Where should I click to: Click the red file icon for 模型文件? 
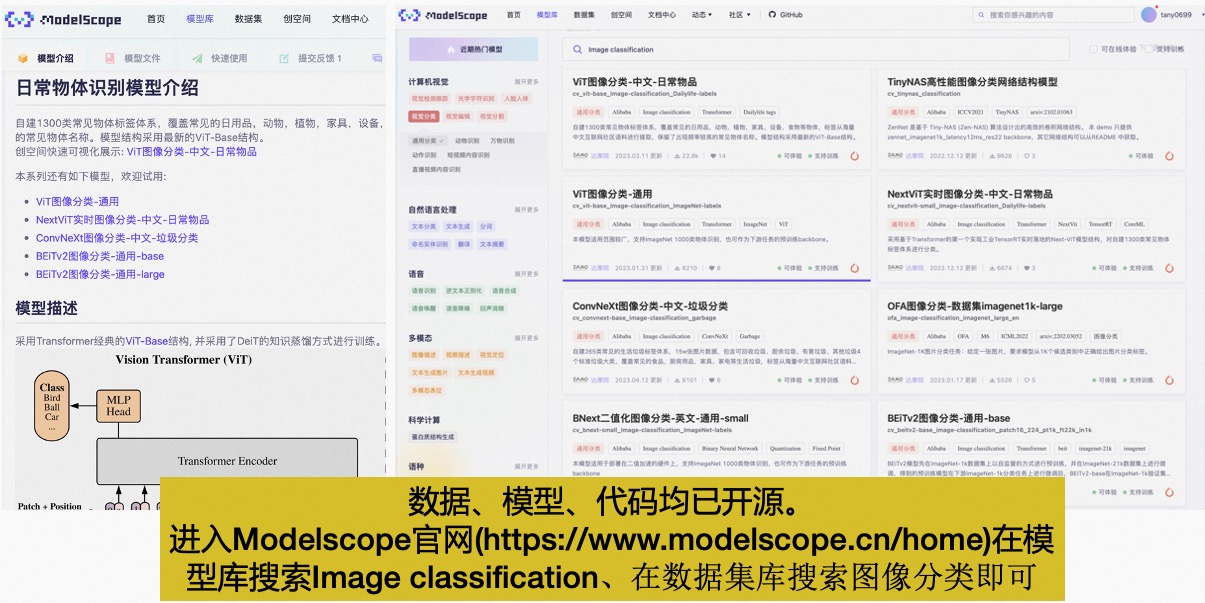click(x=109, y=58)
